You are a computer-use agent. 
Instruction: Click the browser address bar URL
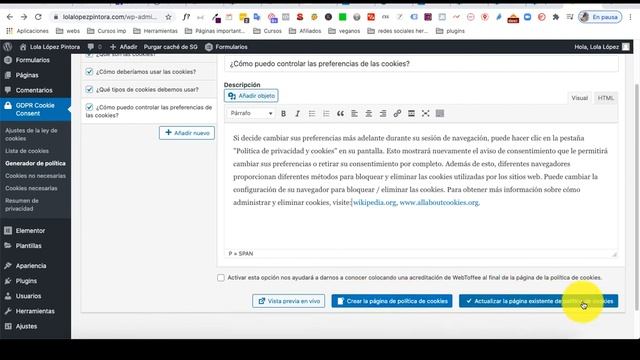(x=109, y=17)
